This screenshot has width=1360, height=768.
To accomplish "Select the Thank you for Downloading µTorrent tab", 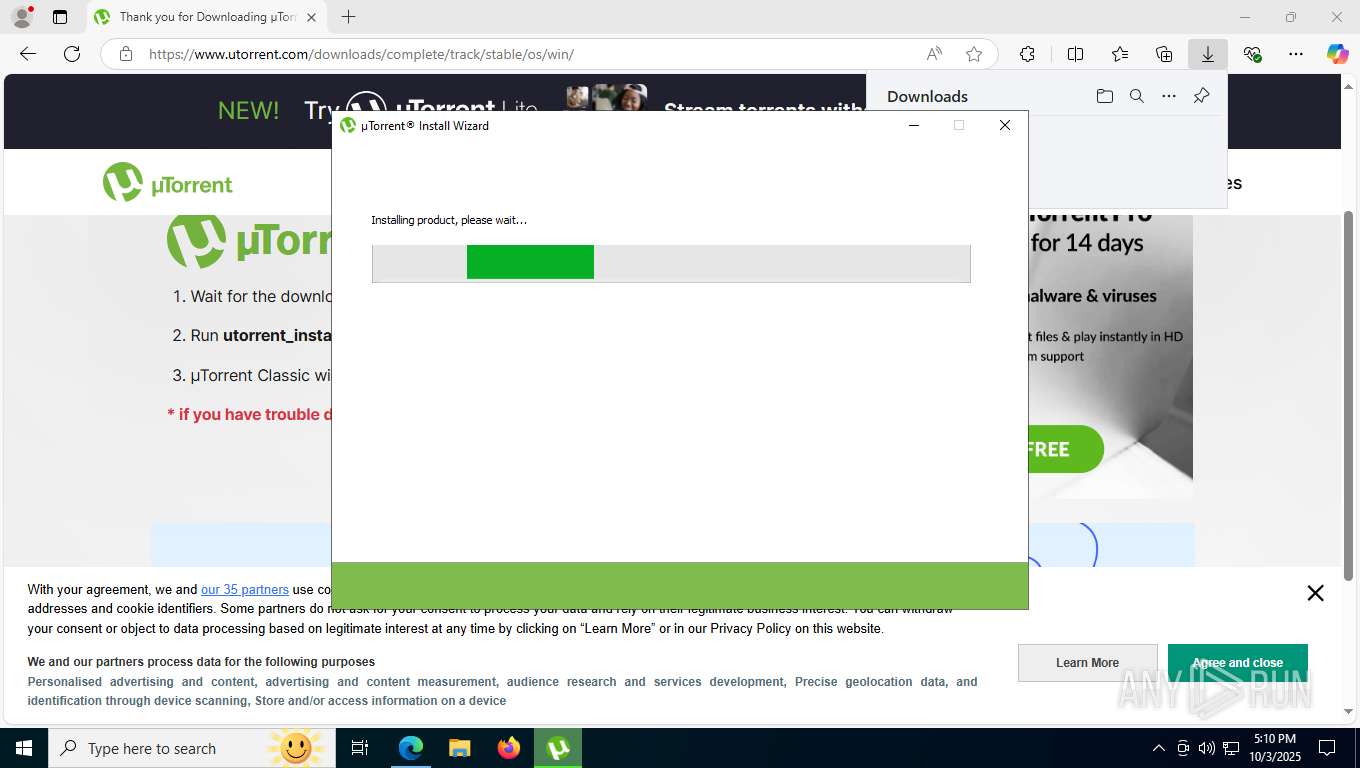I will click(206, 17).
